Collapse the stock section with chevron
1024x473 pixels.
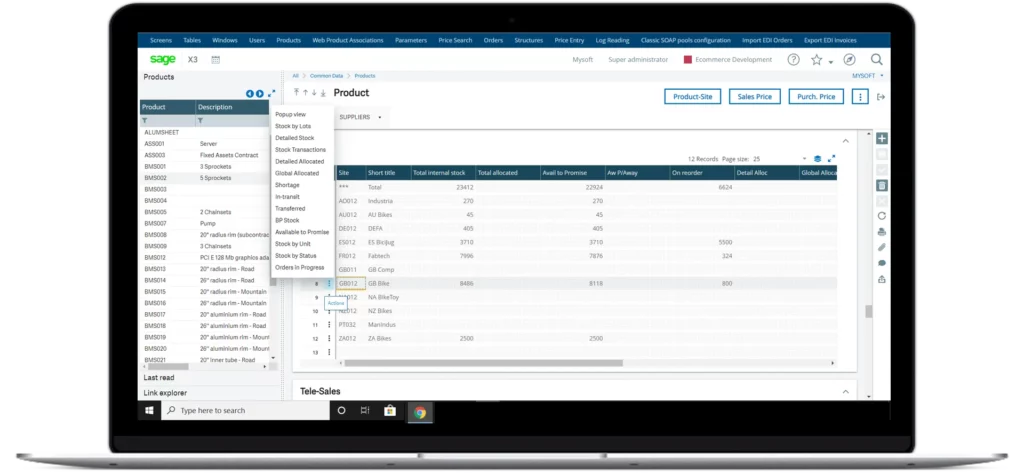pyautogui.click(x=845, y=140)
